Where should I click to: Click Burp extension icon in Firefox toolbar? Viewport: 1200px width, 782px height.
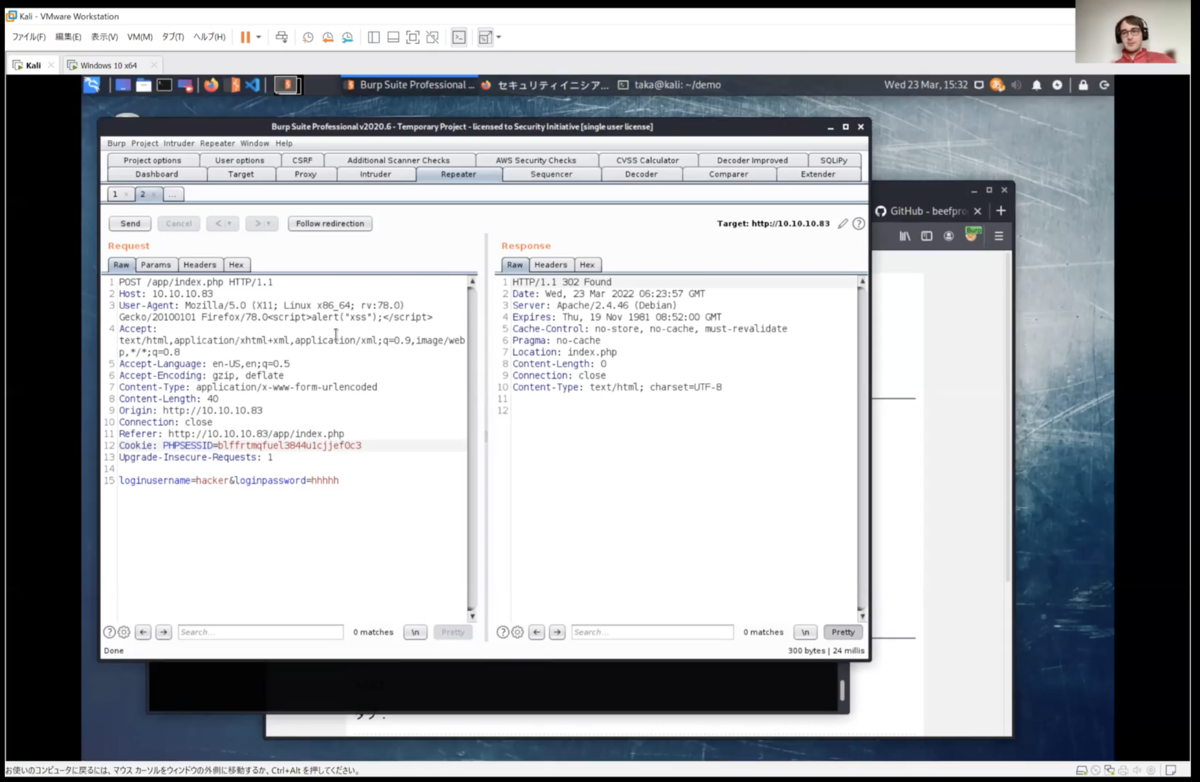point(972,234)
